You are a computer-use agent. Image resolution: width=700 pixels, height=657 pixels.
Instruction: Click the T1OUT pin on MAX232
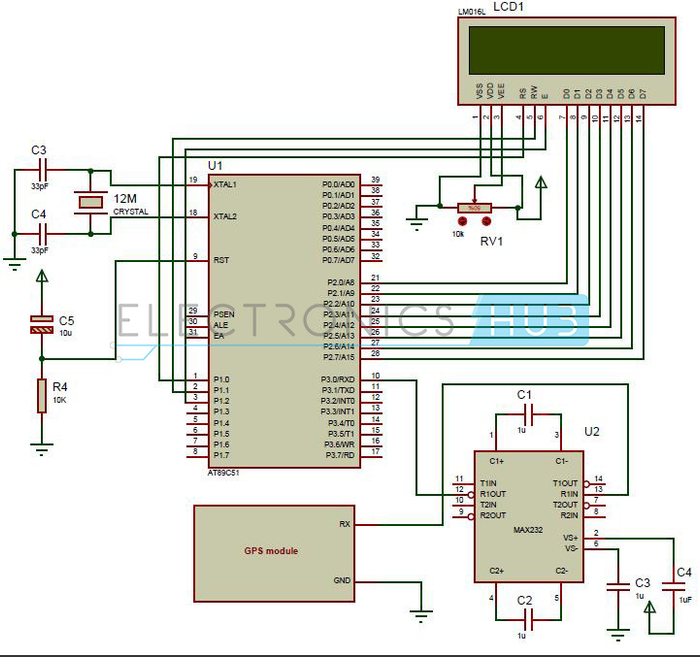(x=565, y=483)
